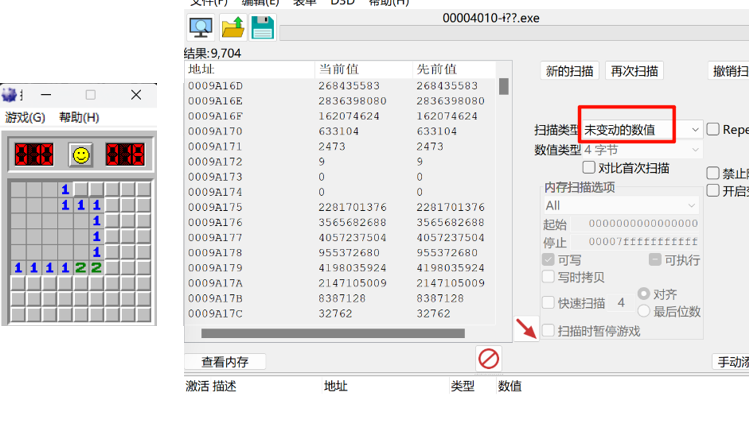Click the 起始 address input field

pos(635,224)
